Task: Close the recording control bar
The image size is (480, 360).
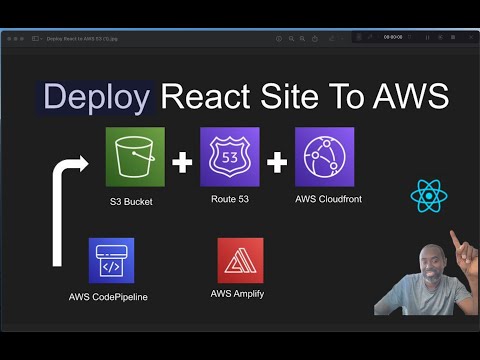Action: click(x=471, y=37)
